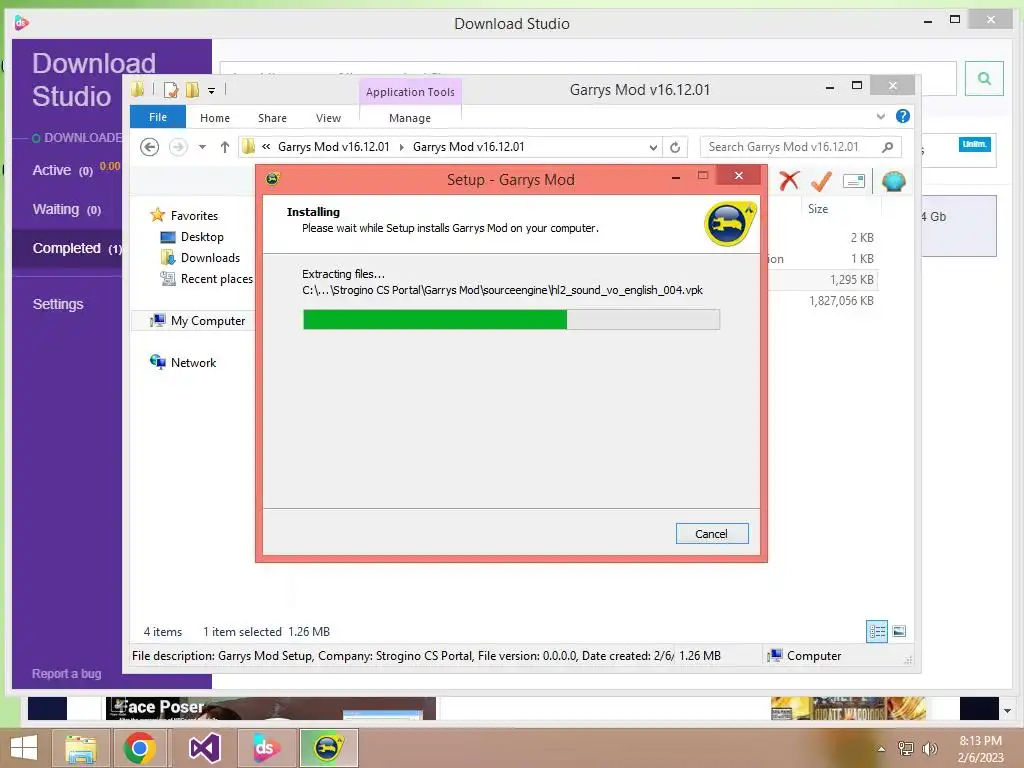Image resolution: width=1024 pixels, height=768 pixels.
Task: Click the green installation progress bar
Action: 511,319
